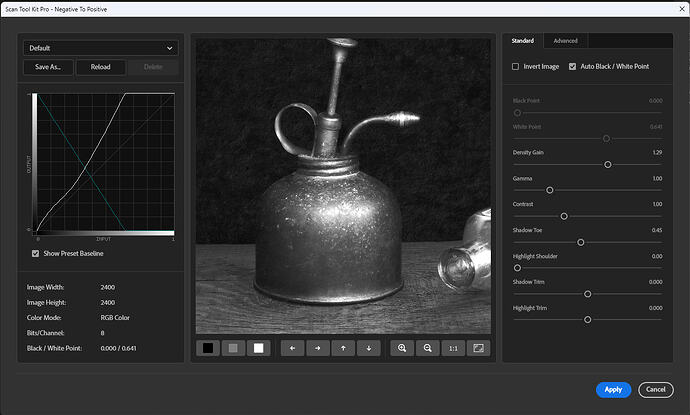Toggle Show Preset Baseline checkbox
The width and height of the screenshot is (690, 415).
tap(37, 253)
